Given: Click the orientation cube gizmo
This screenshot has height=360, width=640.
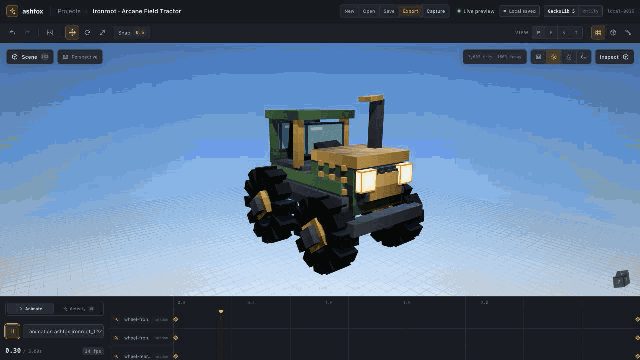Looking at the screenshot, I should point(621,279).
